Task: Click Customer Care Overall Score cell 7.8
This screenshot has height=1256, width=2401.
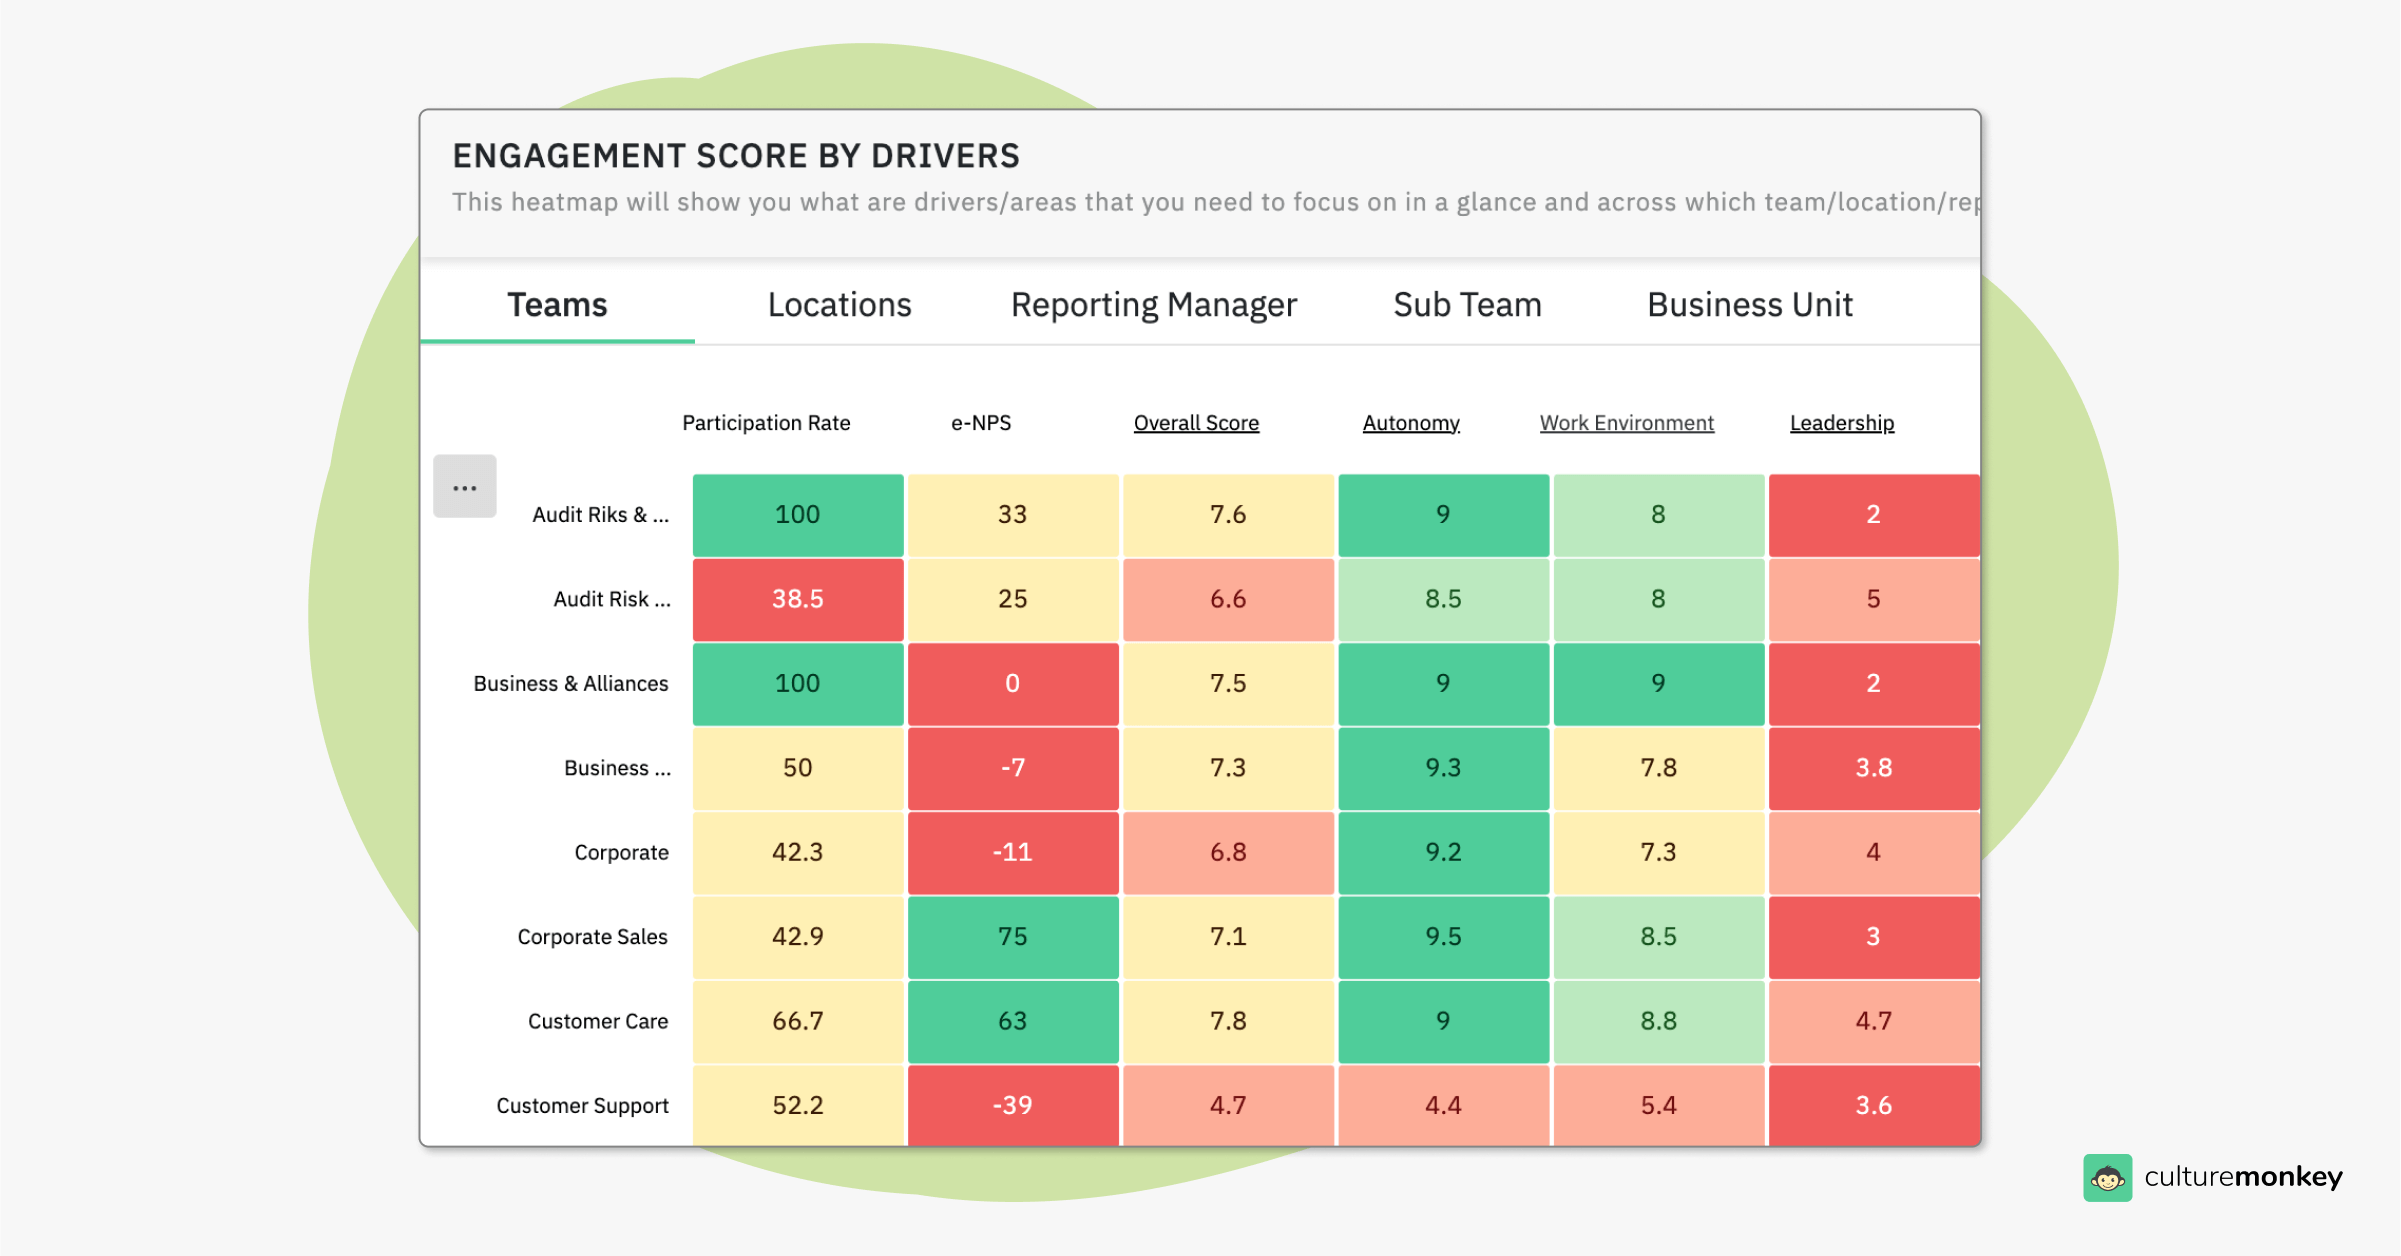Action: (1228, 1021)
